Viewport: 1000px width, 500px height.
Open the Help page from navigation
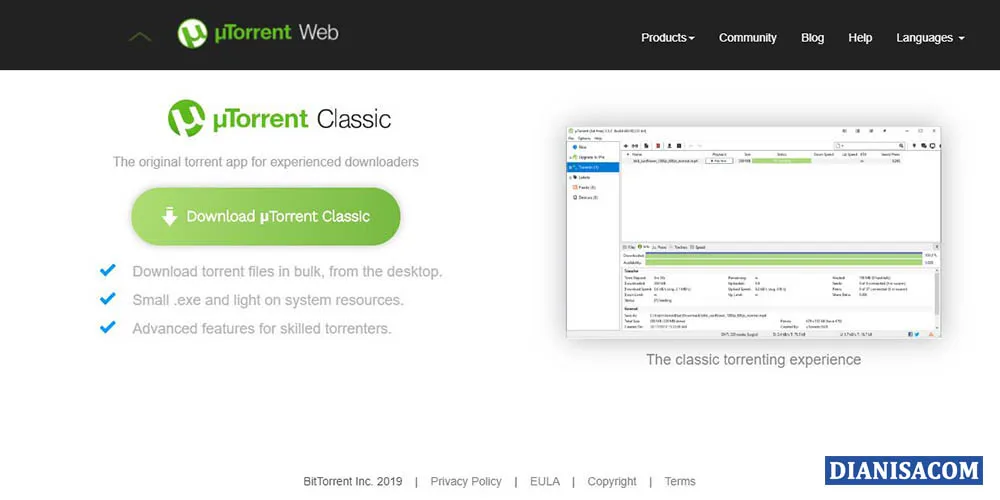860,38
